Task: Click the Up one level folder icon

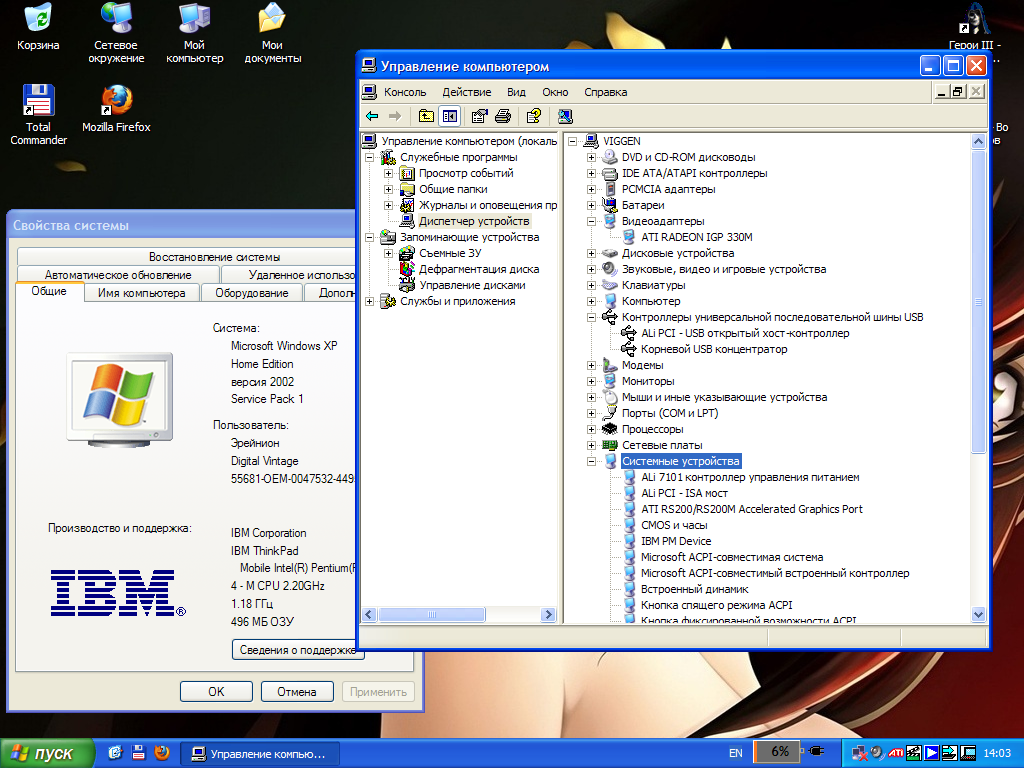Action: coord(427,116)
